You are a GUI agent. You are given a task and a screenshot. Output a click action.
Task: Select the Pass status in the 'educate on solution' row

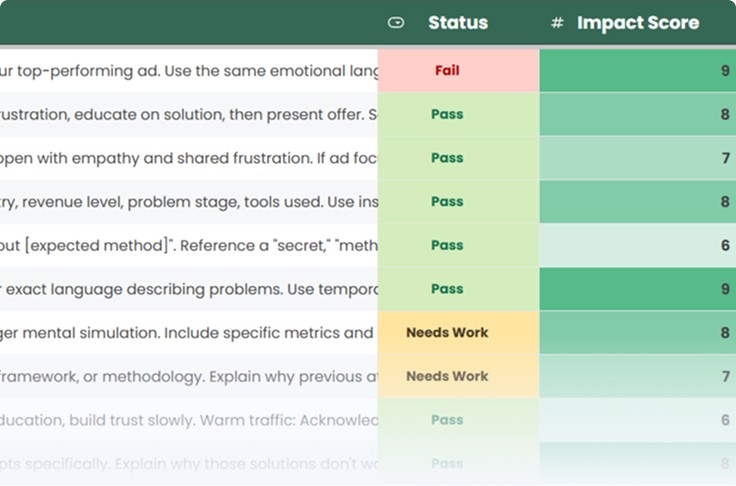tap(447, 114)
